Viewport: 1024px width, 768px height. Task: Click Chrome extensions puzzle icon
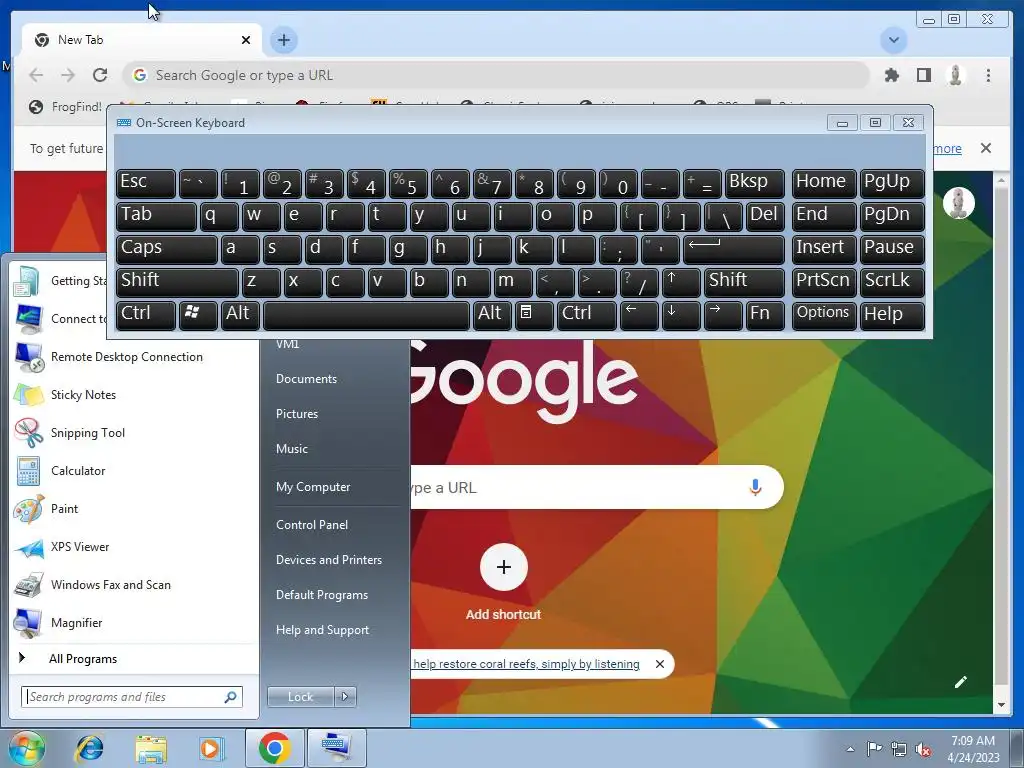click(x=891, y=75)
